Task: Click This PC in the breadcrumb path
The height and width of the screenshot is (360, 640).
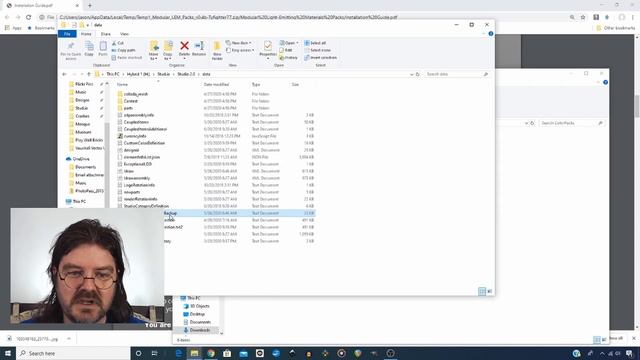Action: [113, 74]
